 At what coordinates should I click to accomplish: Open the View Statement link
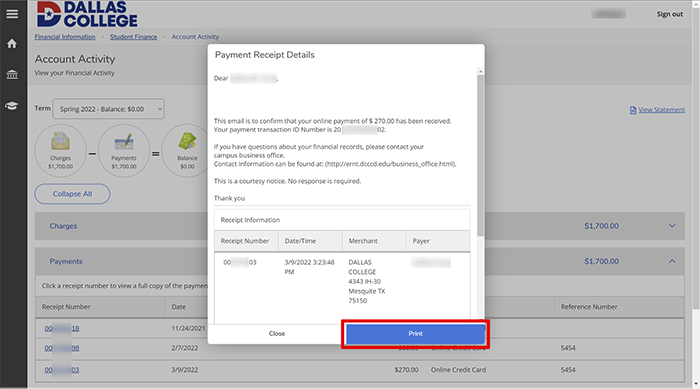(x=661, y=110)
